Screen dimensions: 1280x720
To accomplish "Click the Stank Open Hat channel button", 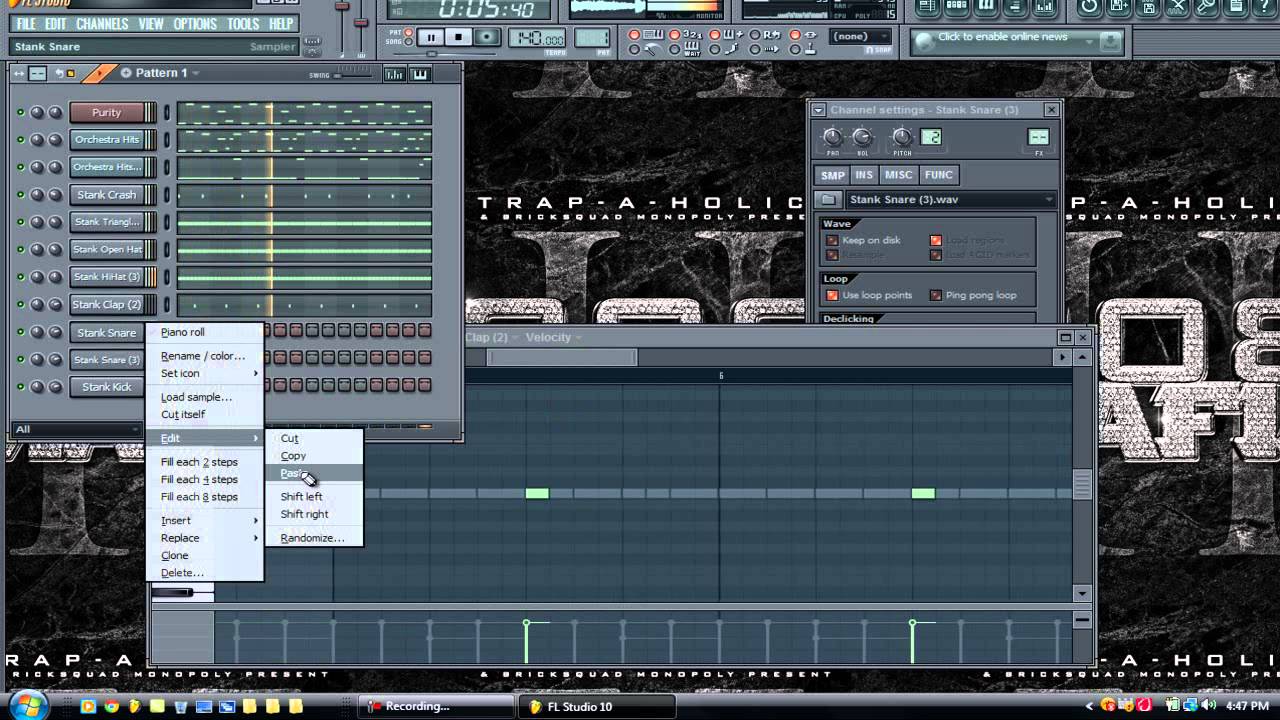I will coord(107,250).
